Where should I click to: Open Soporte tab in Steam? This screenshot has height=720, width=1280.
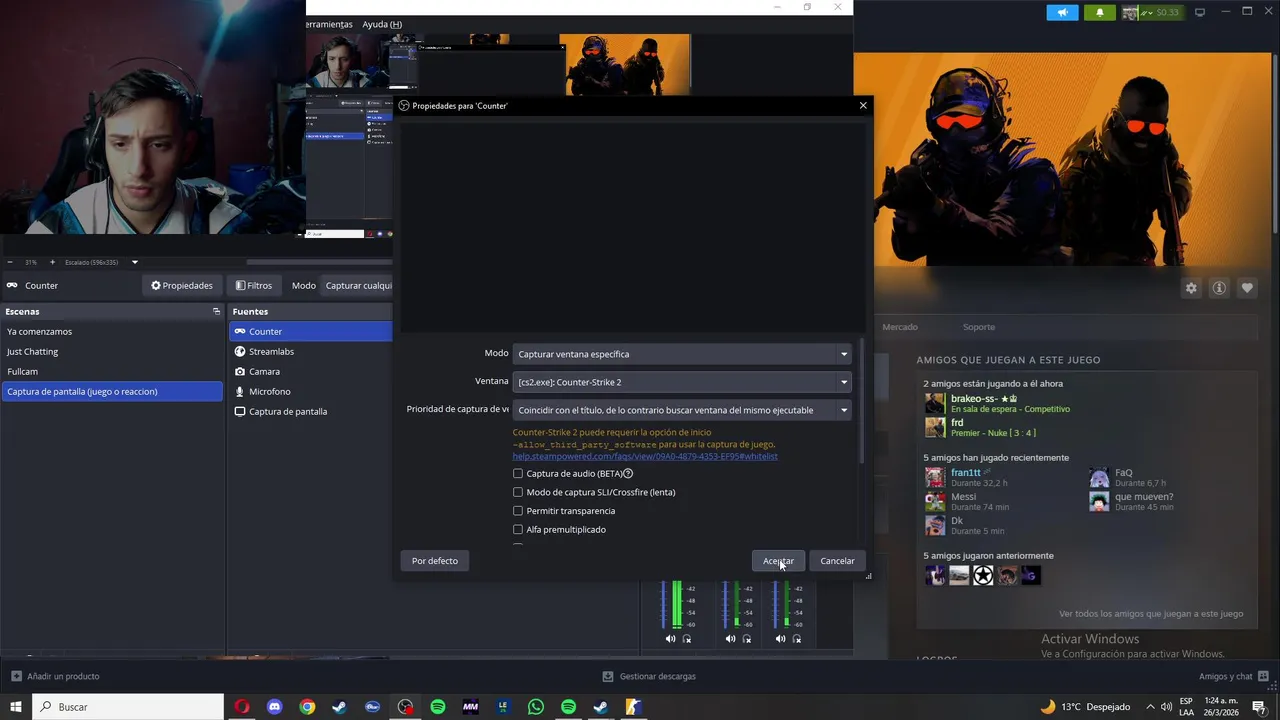(x=979, y=327)
